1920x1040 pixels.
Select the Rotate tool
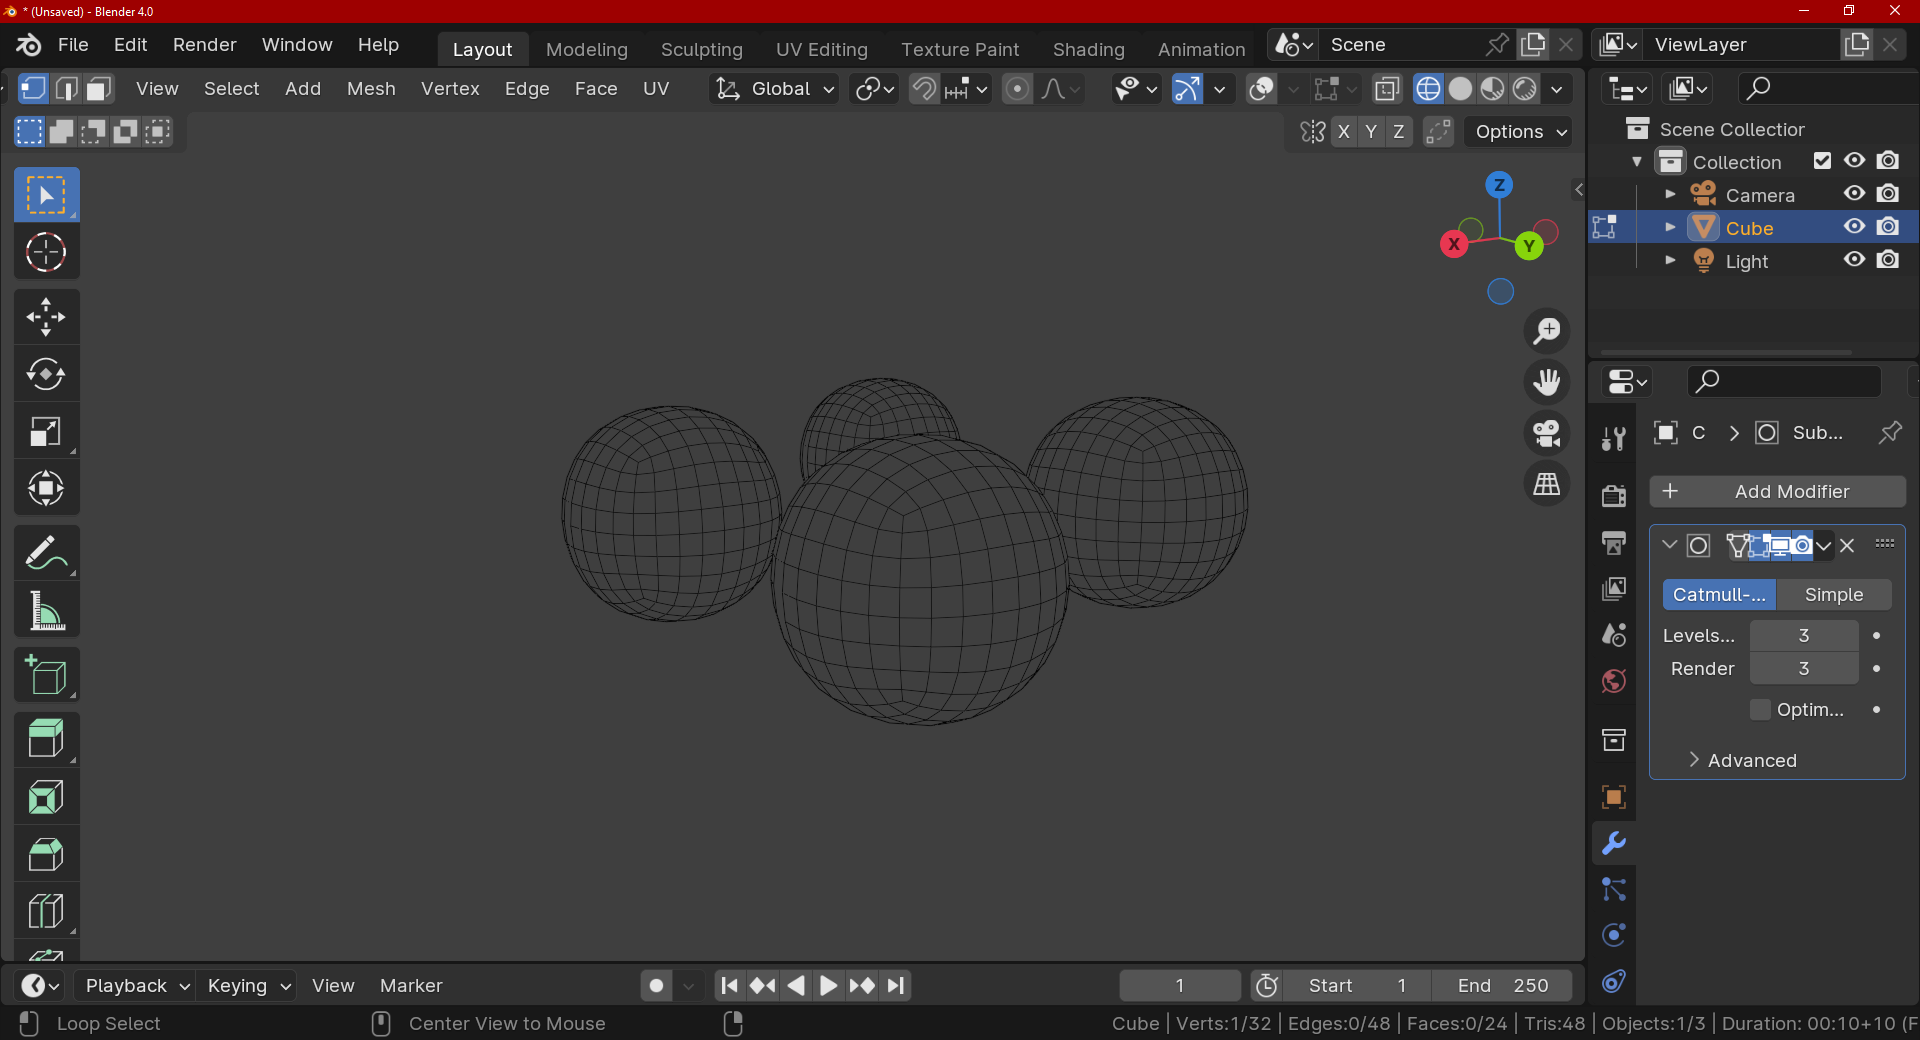click(x=46, y=375)
